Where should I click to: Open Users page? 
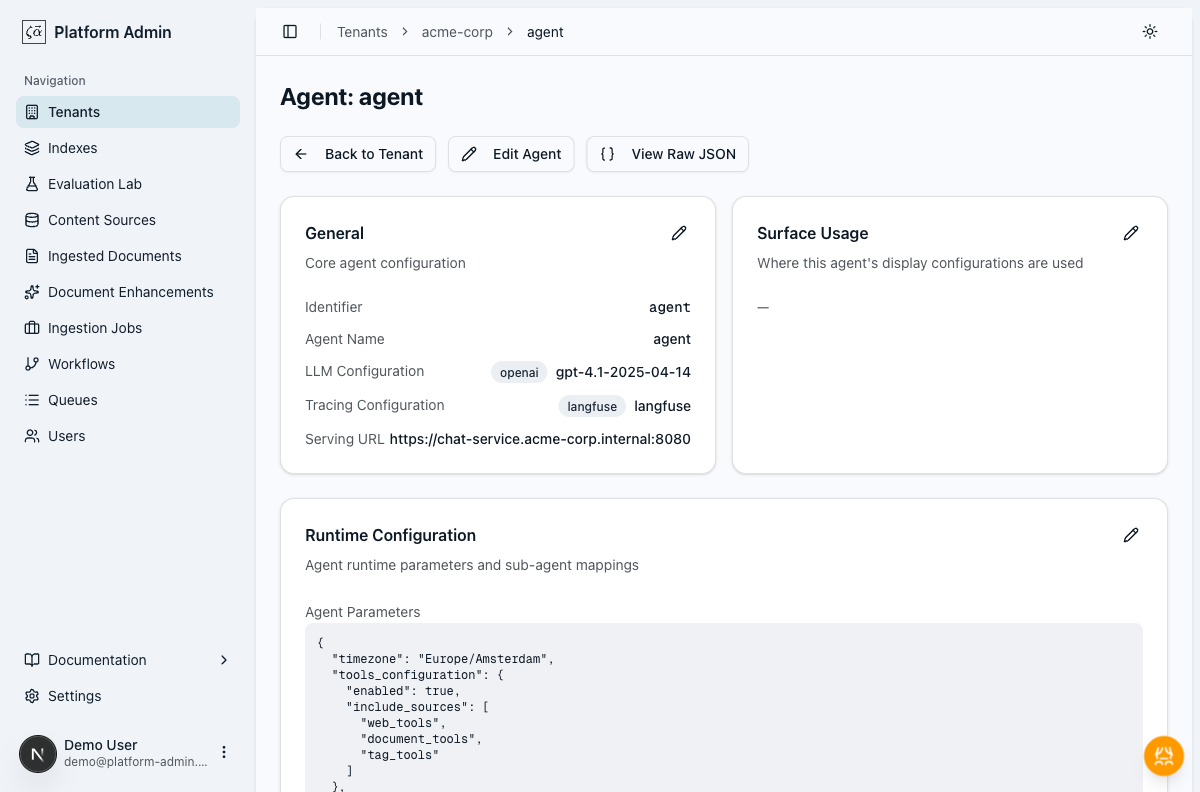click(x=128, y=436)
